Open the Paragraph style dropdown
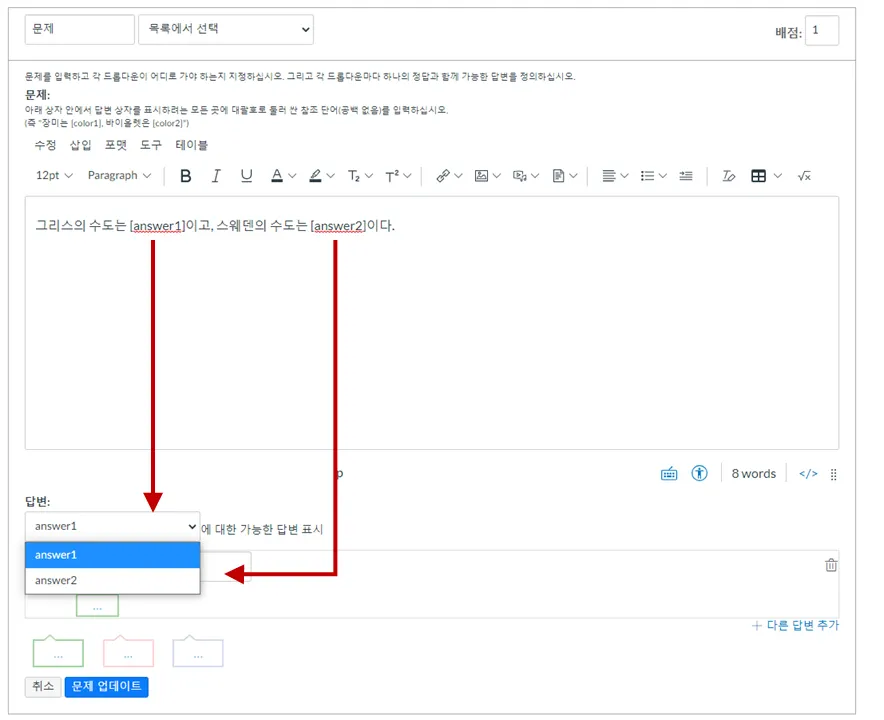The width and height of the screenshot is (884, 720). pyautogui.click(x=119, y=175)
